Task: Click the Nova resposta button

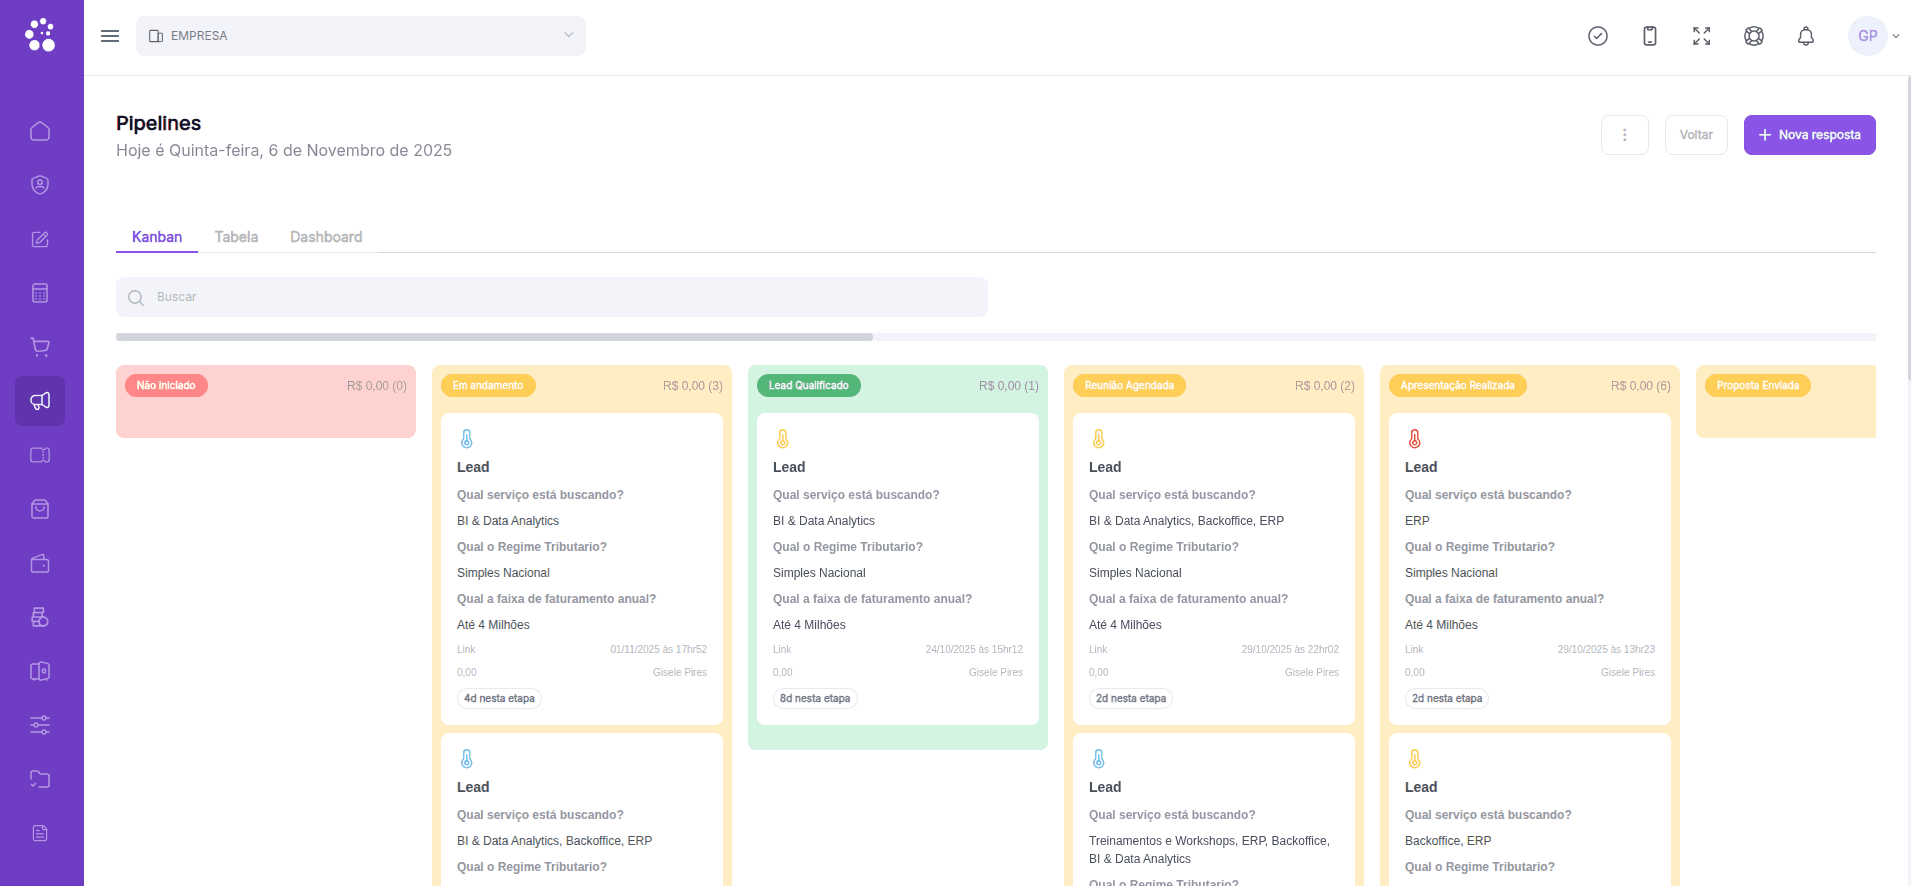Action: click(1810, 135)
